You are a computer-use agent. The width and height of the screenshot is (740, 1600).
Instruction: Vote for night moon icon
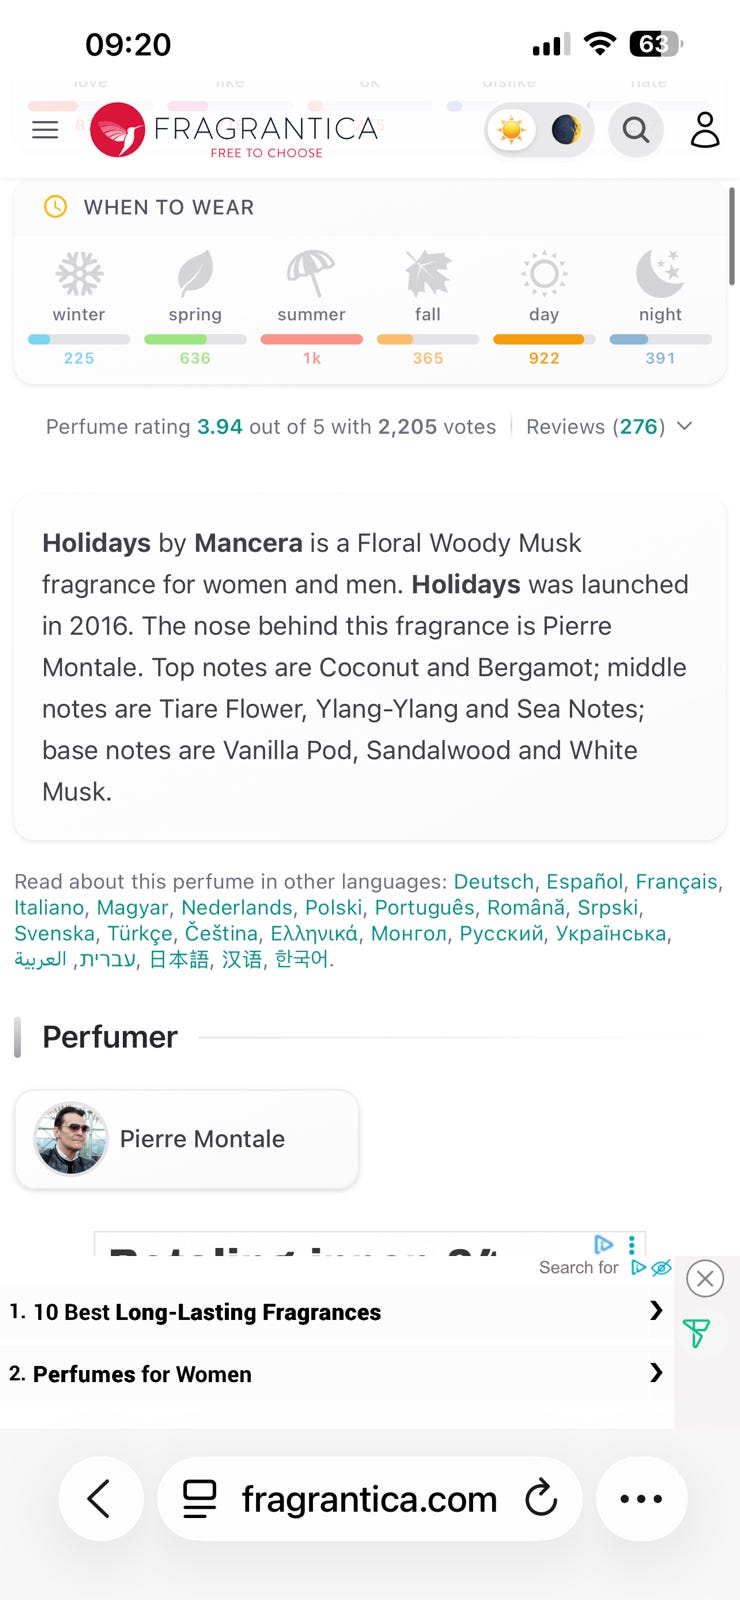pyautogui.click(x=660, y=273)
